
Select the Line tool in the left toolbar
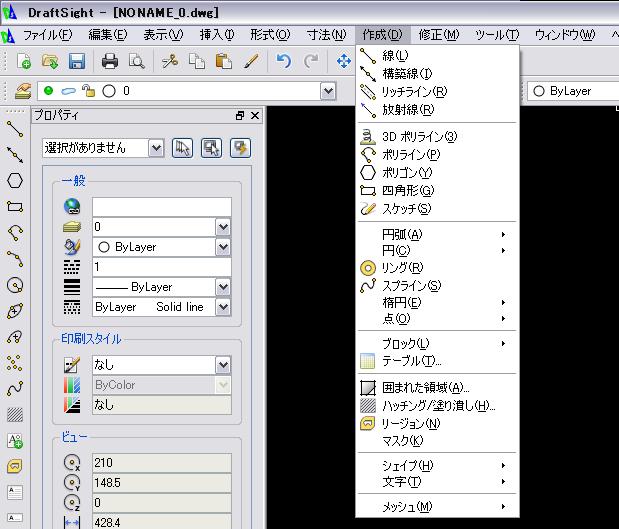coord(15,129)
